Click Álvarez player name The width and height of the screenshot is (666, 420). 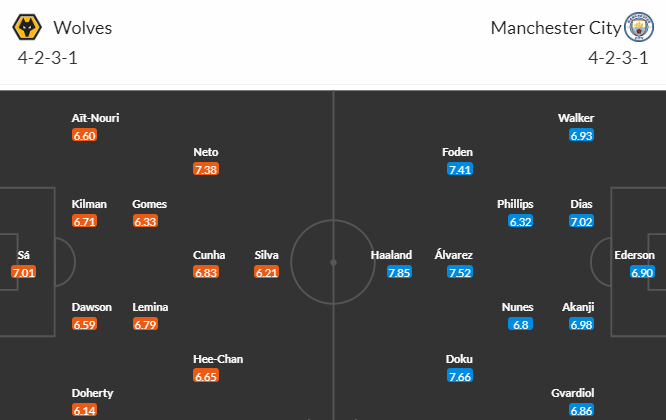(x=454, y=255)
